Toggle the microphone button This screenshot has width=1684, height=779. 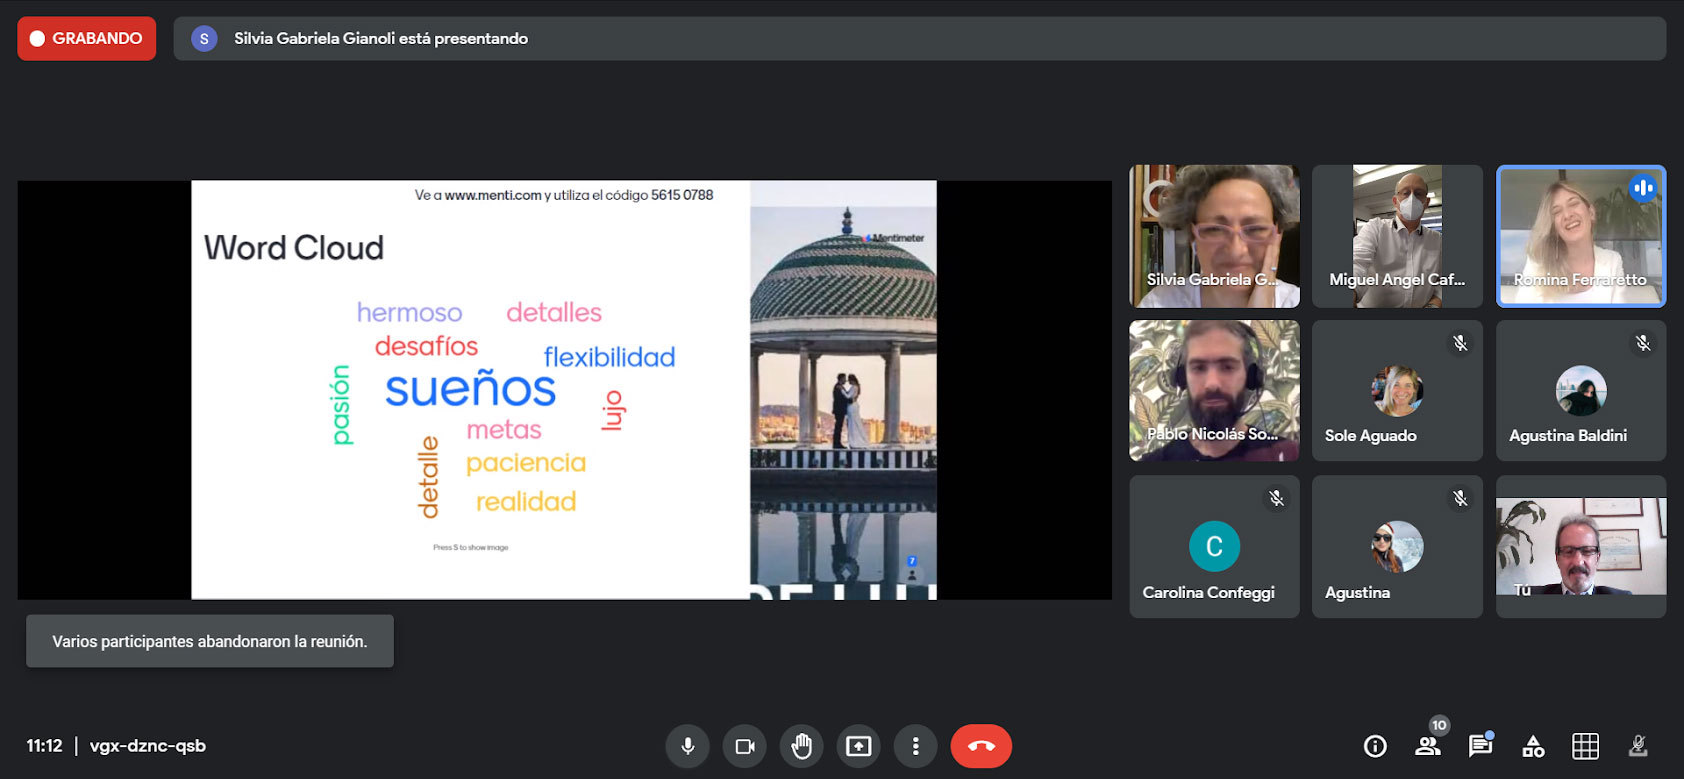tap(688, 746)
